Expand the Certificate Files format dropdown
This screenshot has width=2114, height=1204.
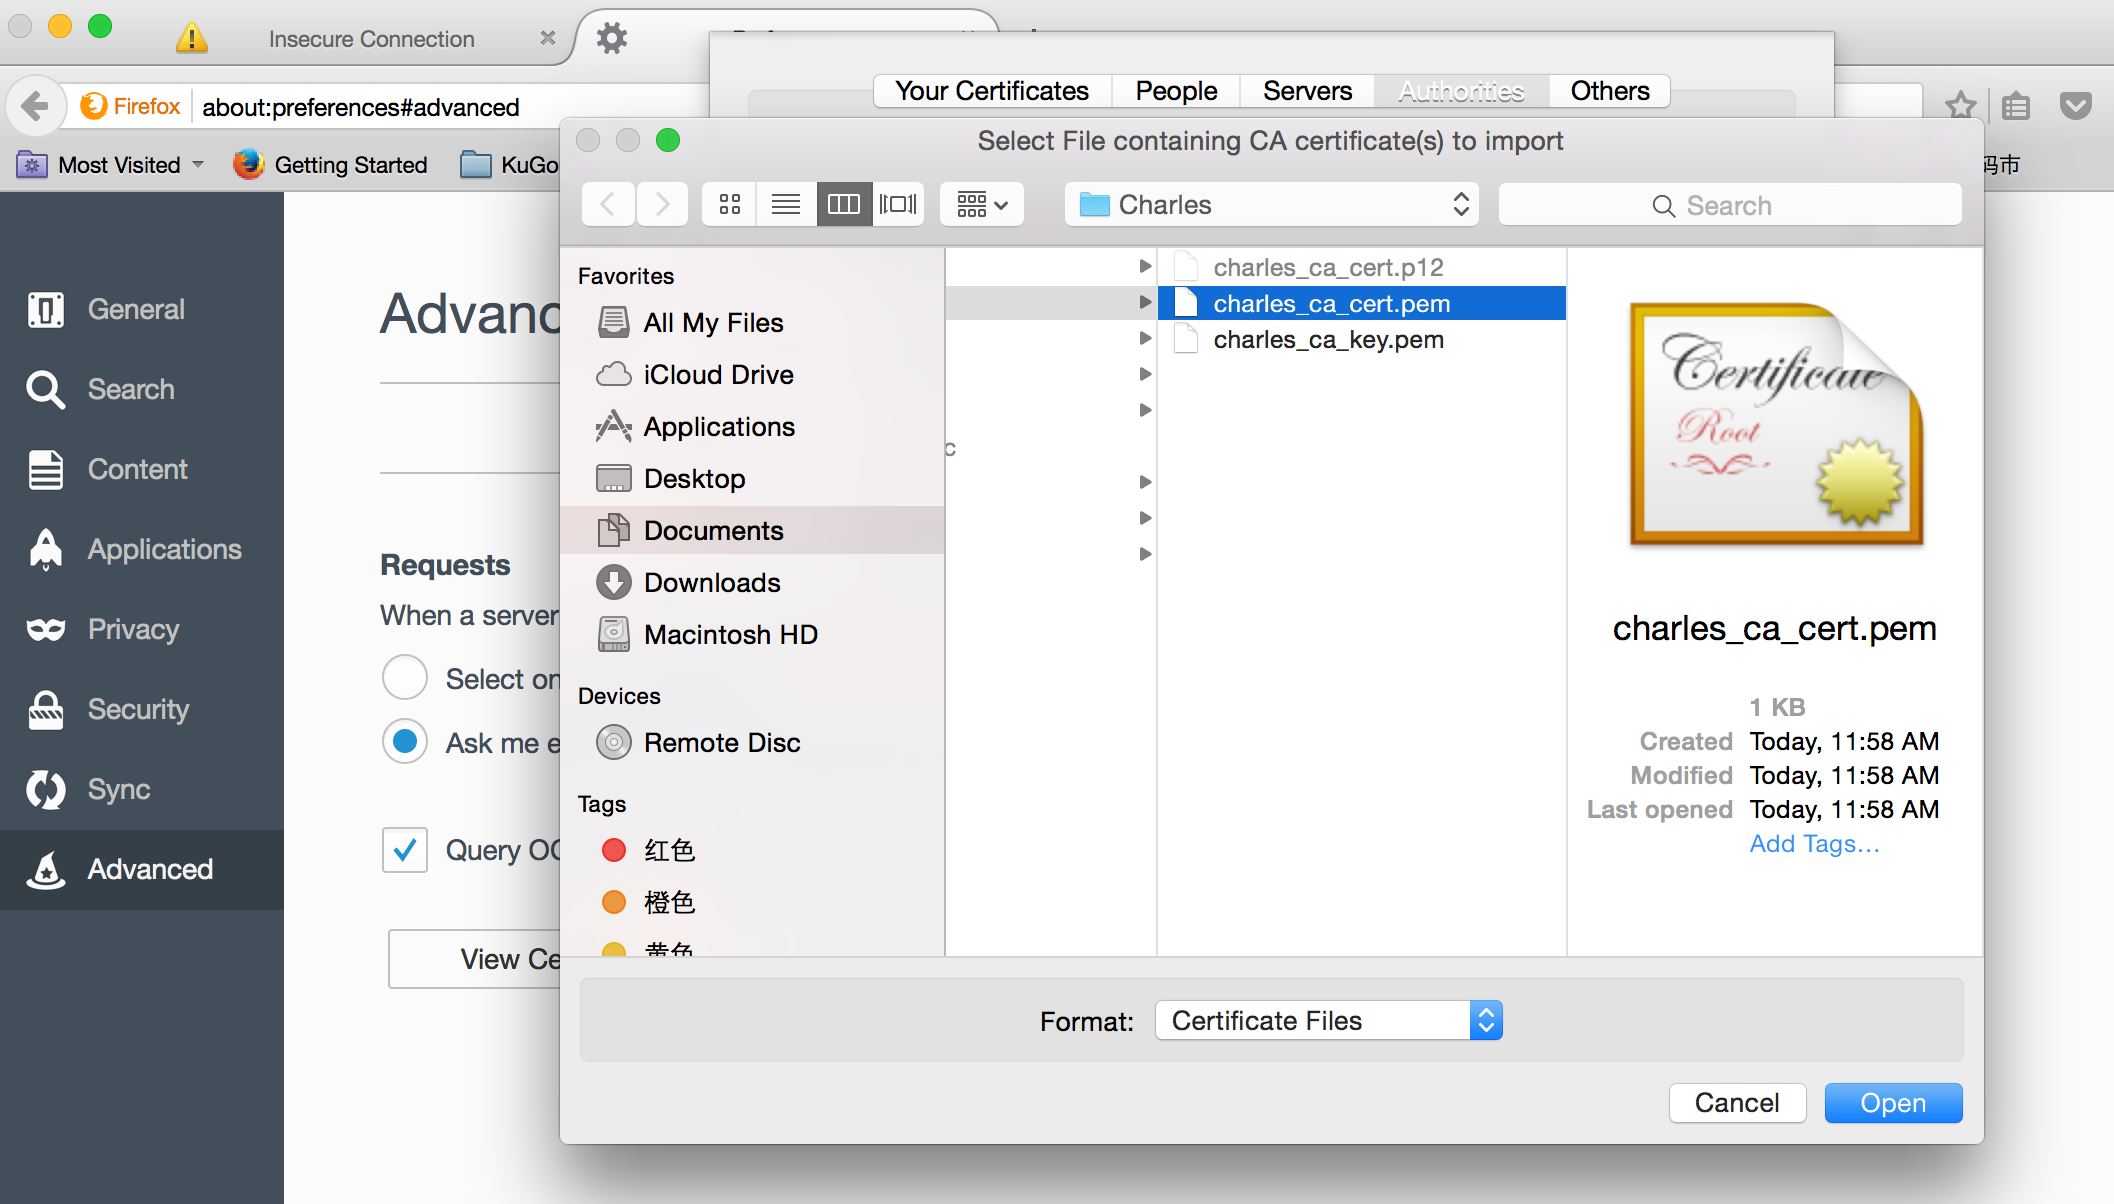[1488, 1020]
